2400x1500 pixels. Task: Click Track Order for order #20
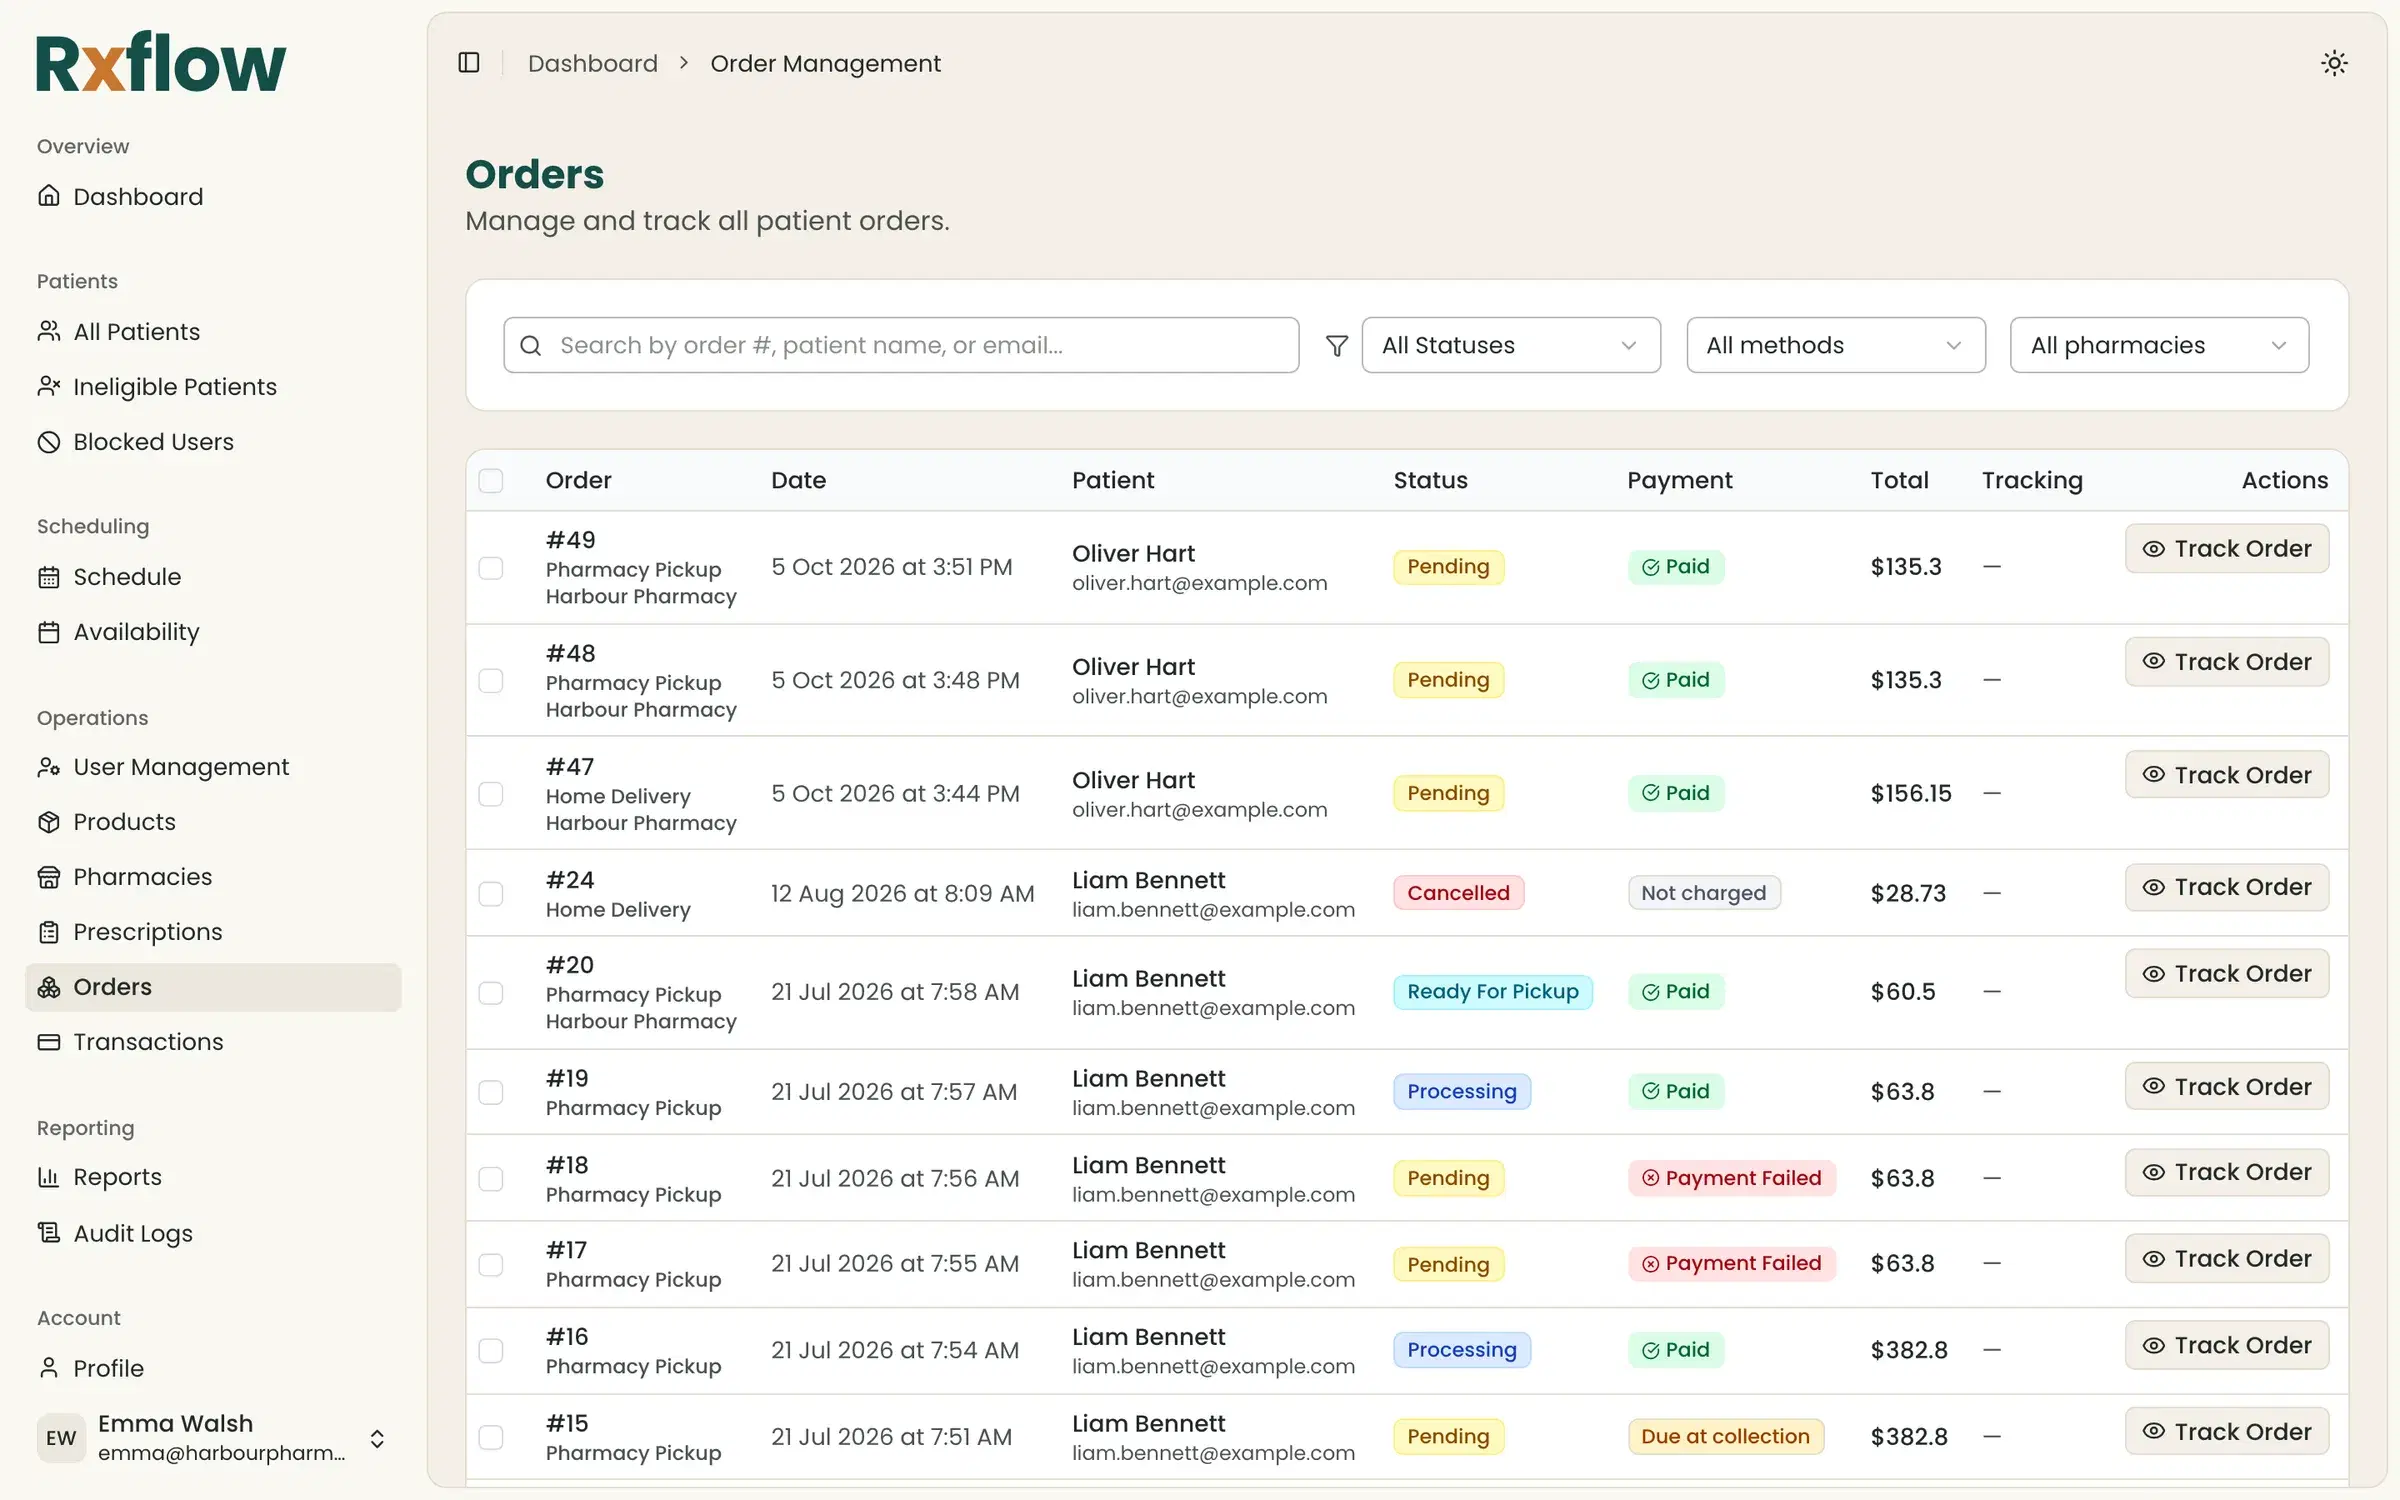(2227, 973)
